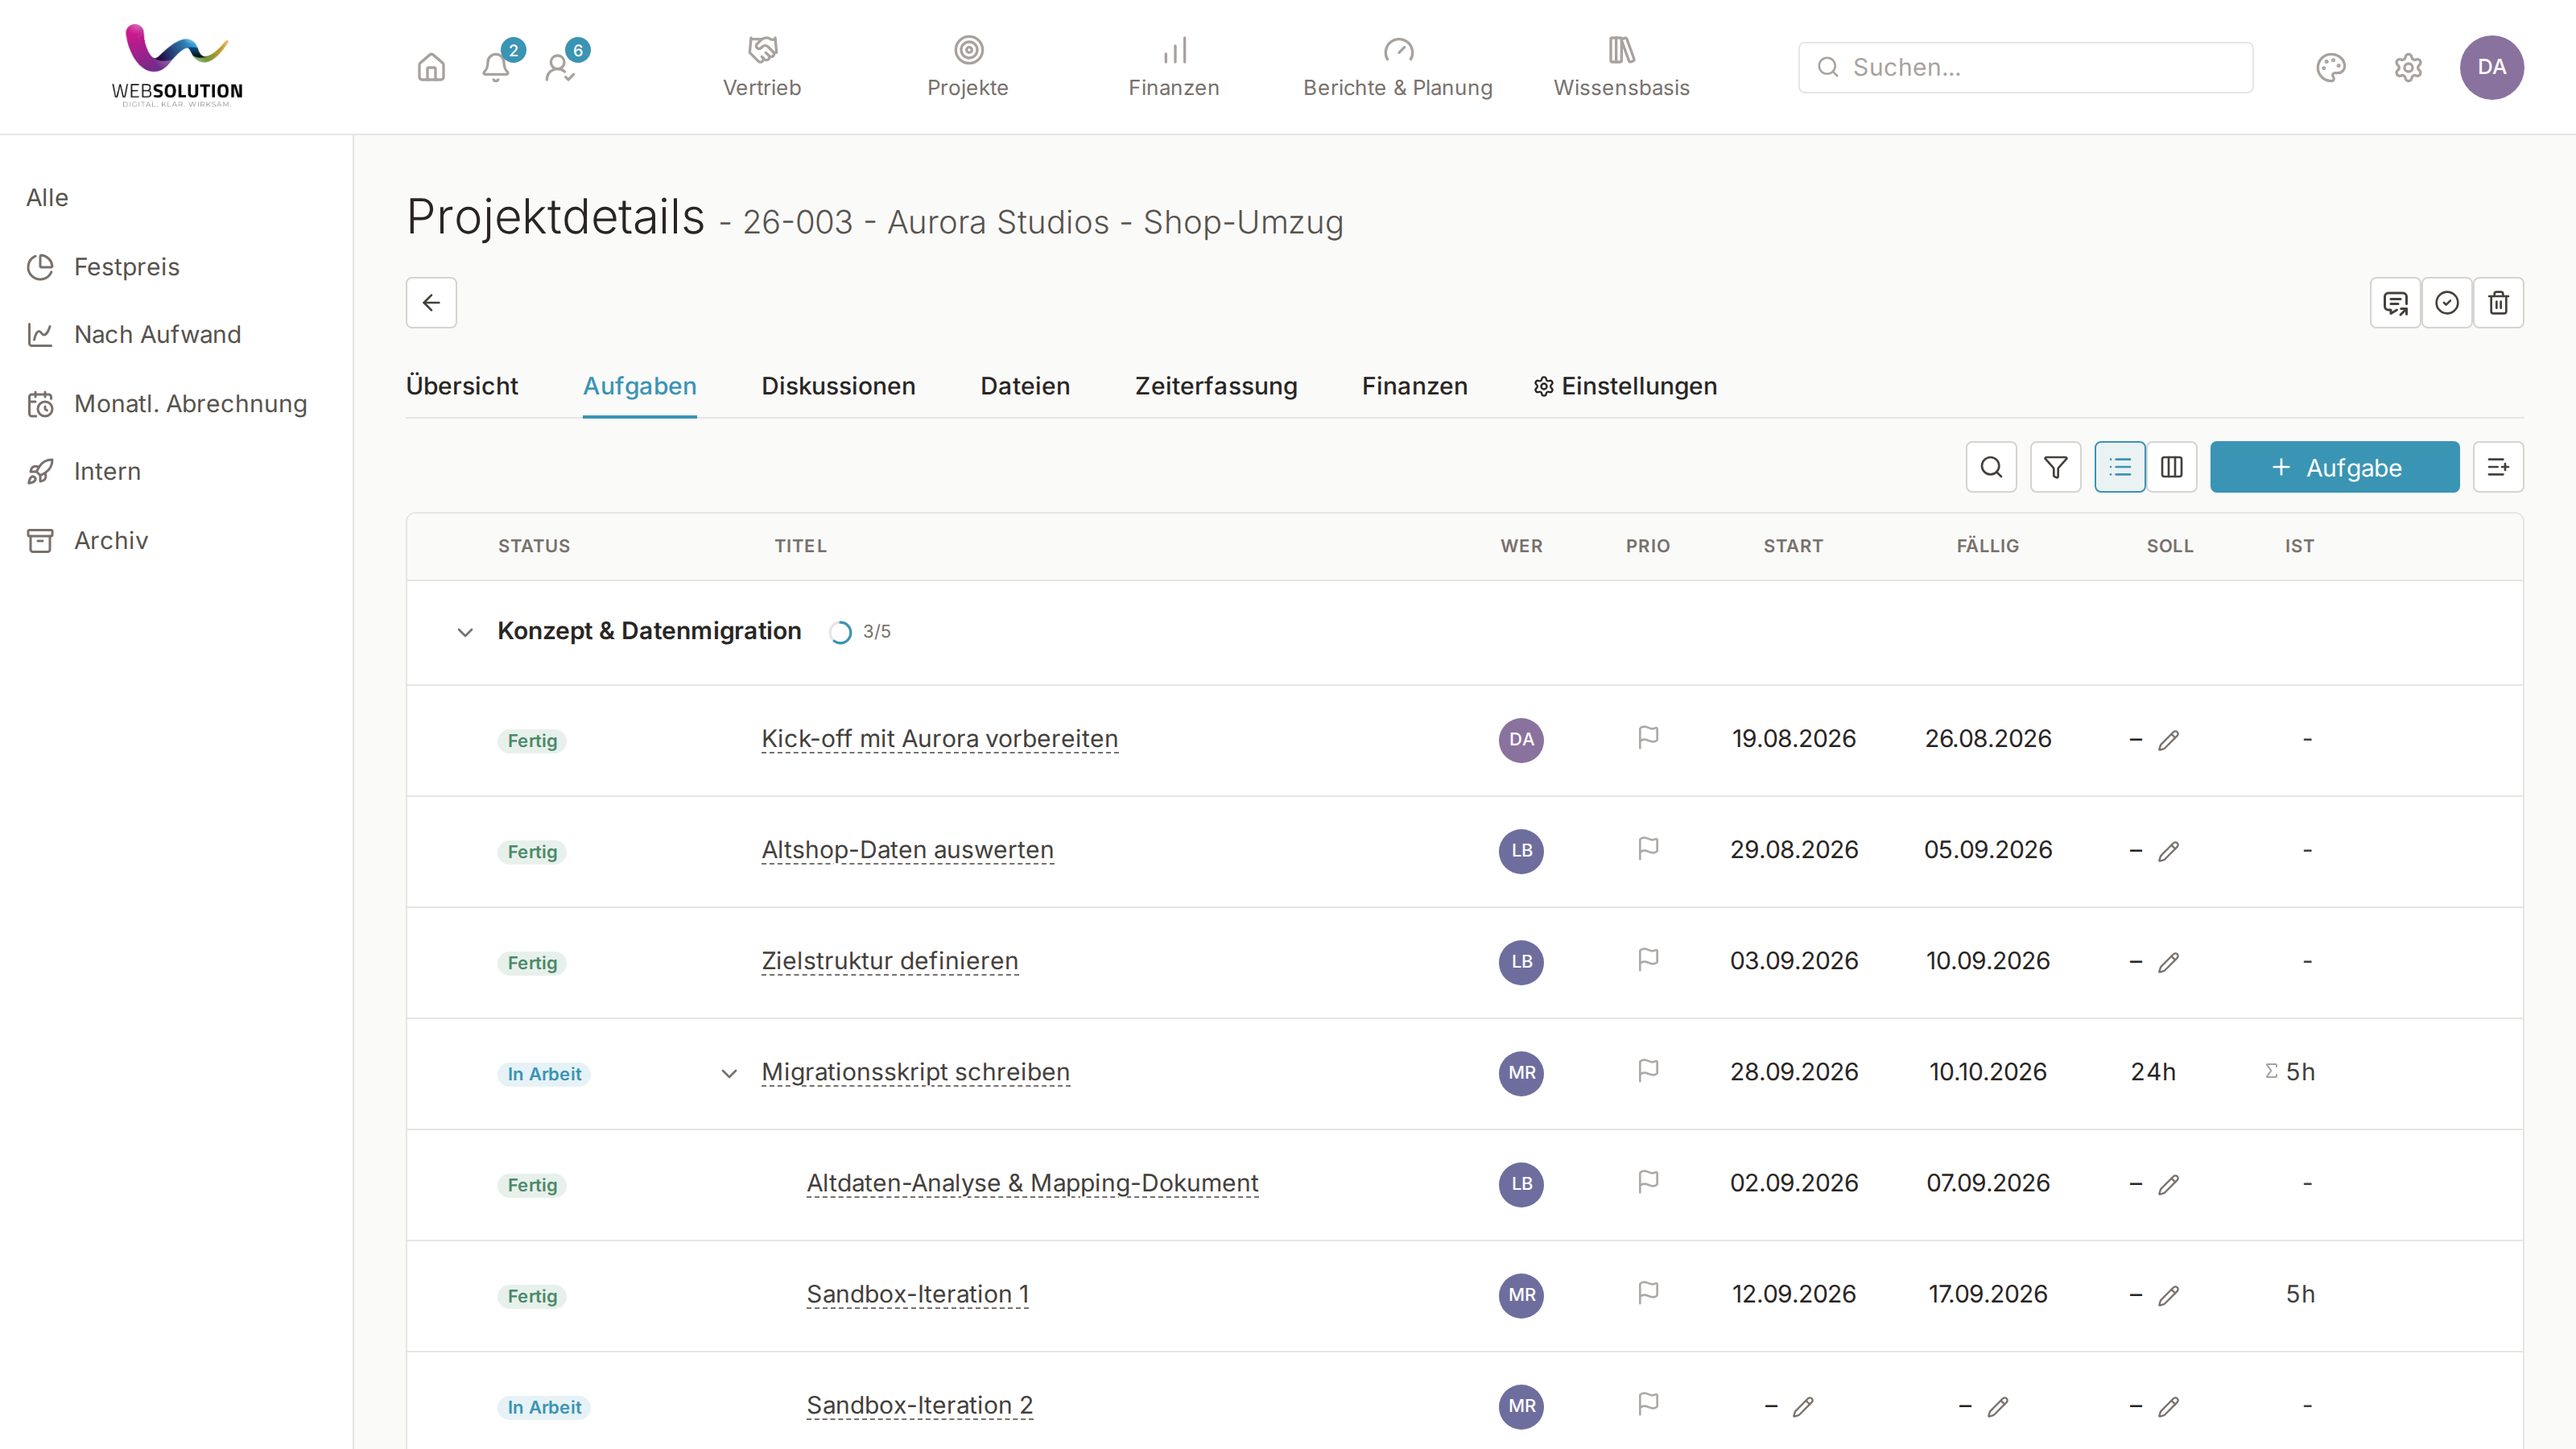Screen dimensions: 2576x1449
Task: Click the LB assignee of Zielstruktur definieren
Action: (1521, 962)
